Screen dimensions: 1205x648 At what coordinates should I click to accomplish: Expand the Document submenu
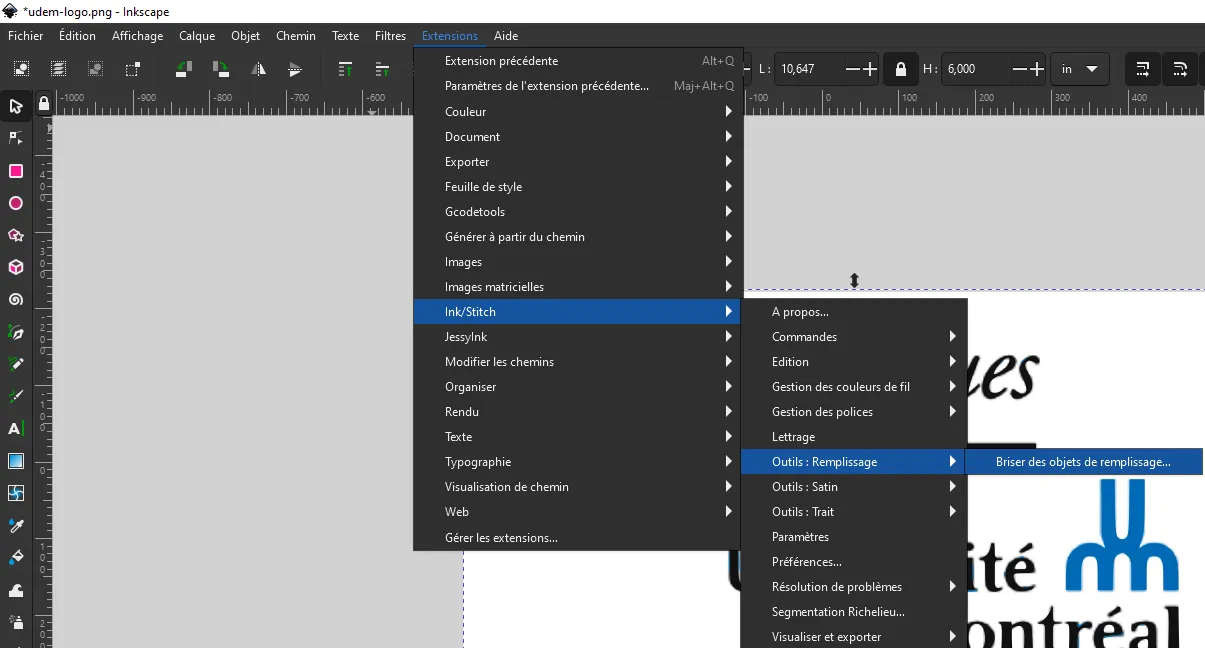pyautogui.click(x=577, y=137)
